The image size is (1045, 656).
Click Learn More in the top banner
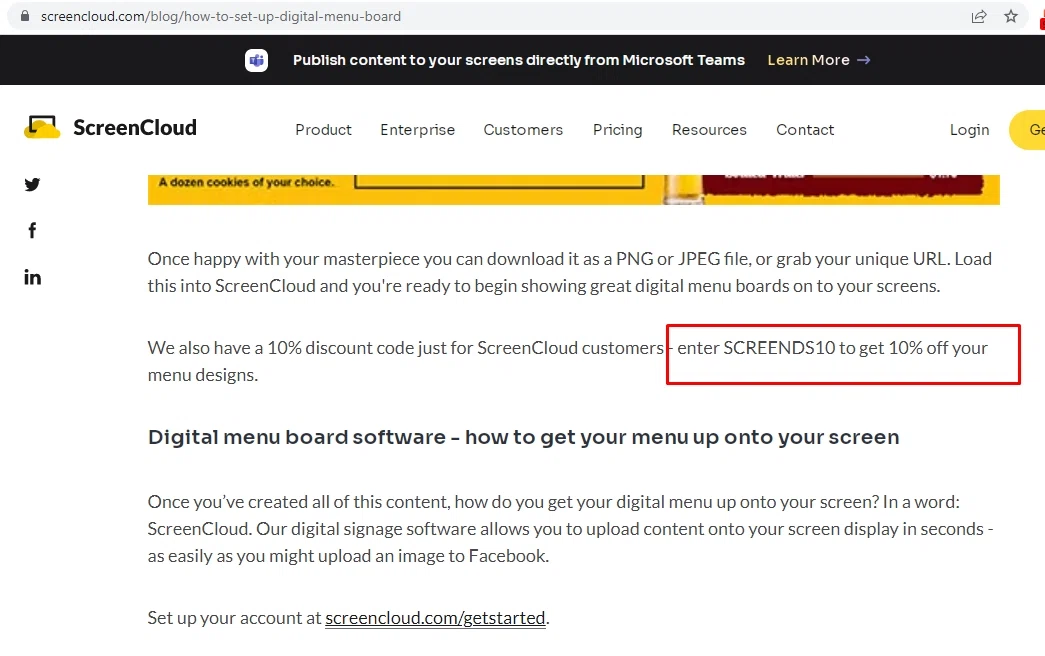[819, 60]
